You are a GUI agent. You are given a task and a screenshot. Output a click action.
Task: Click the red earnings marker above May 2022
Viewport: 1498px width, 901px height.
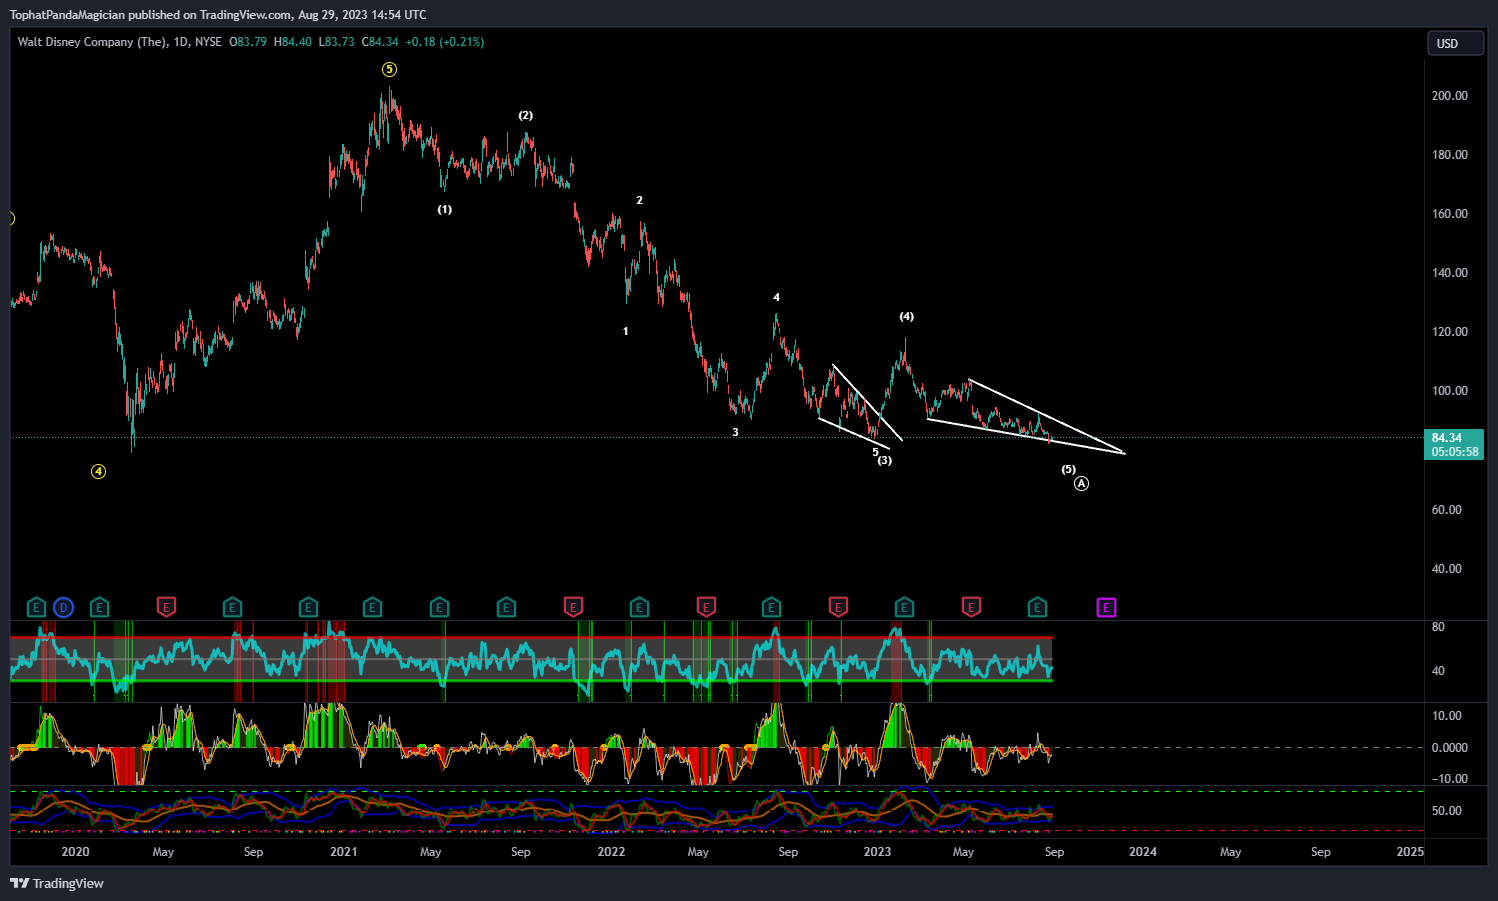[706, 607]
